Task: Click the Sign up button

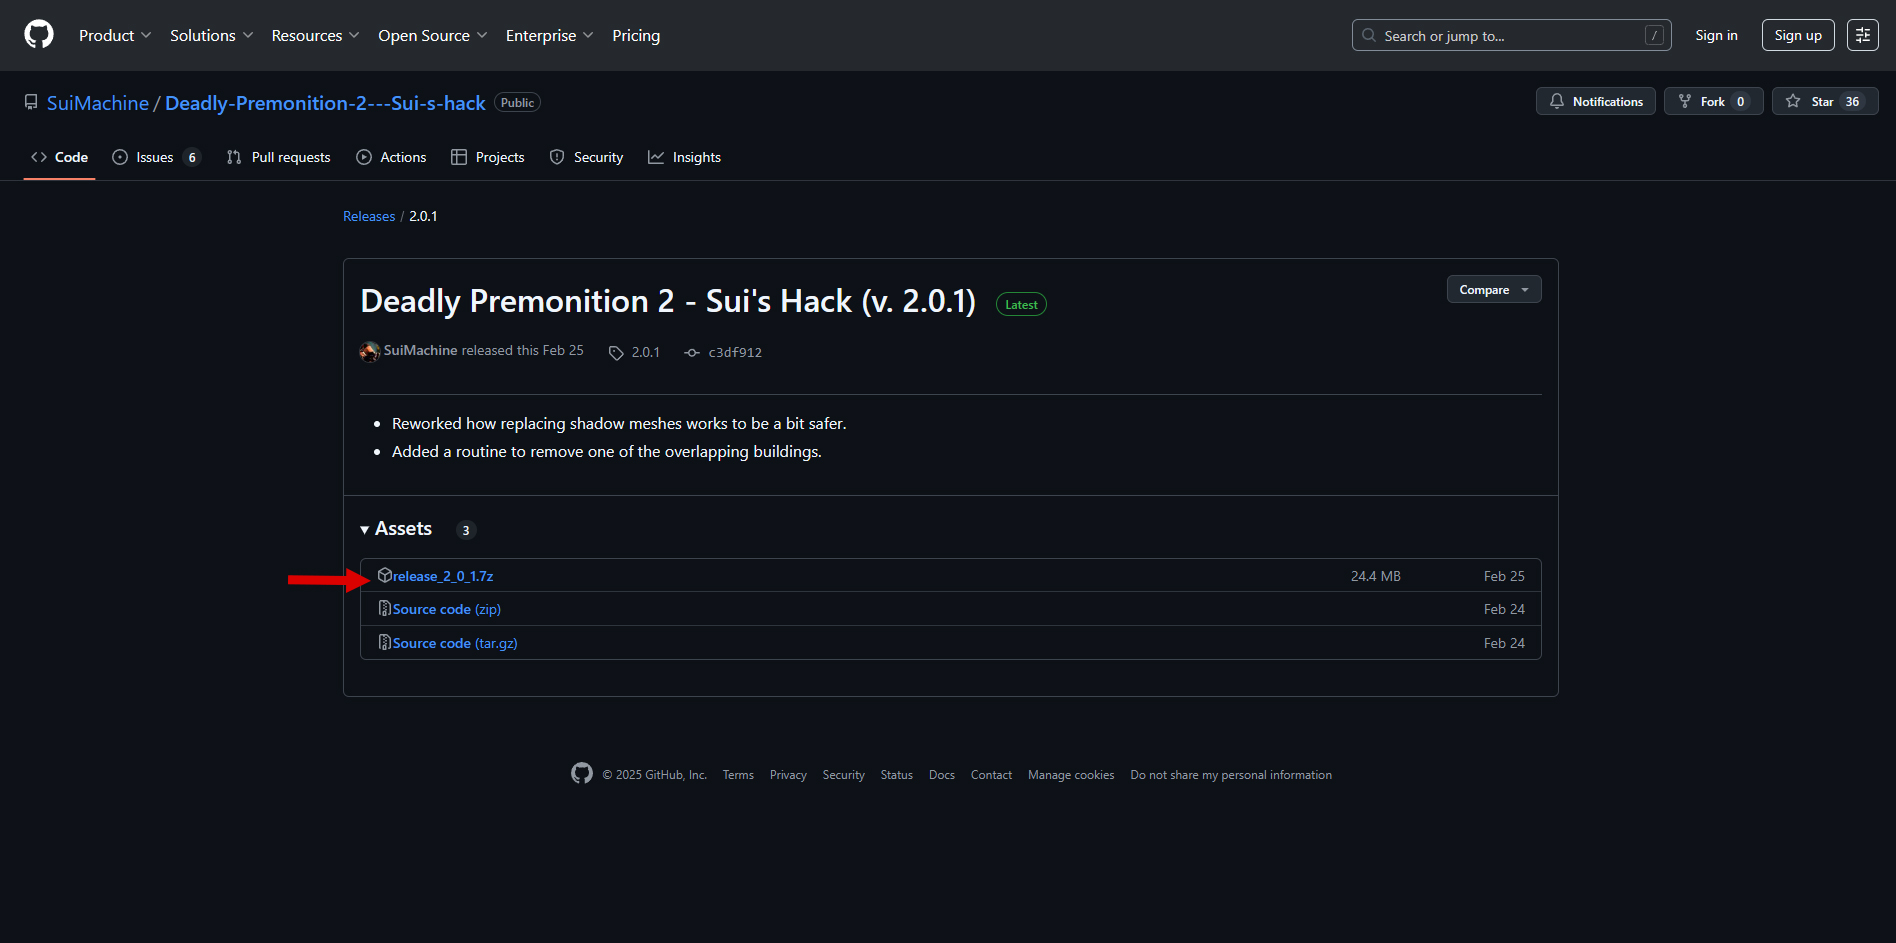Action: (x=1797, y=35)
